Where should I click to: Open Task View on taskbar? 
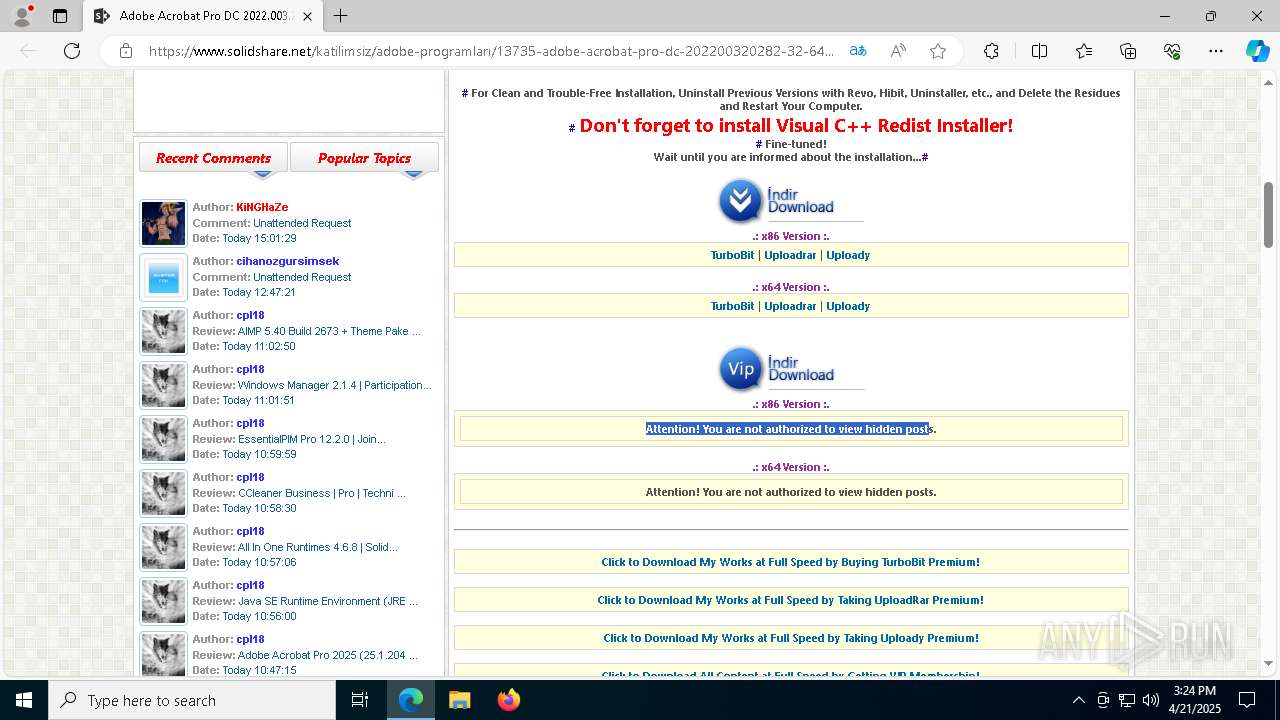360,700
